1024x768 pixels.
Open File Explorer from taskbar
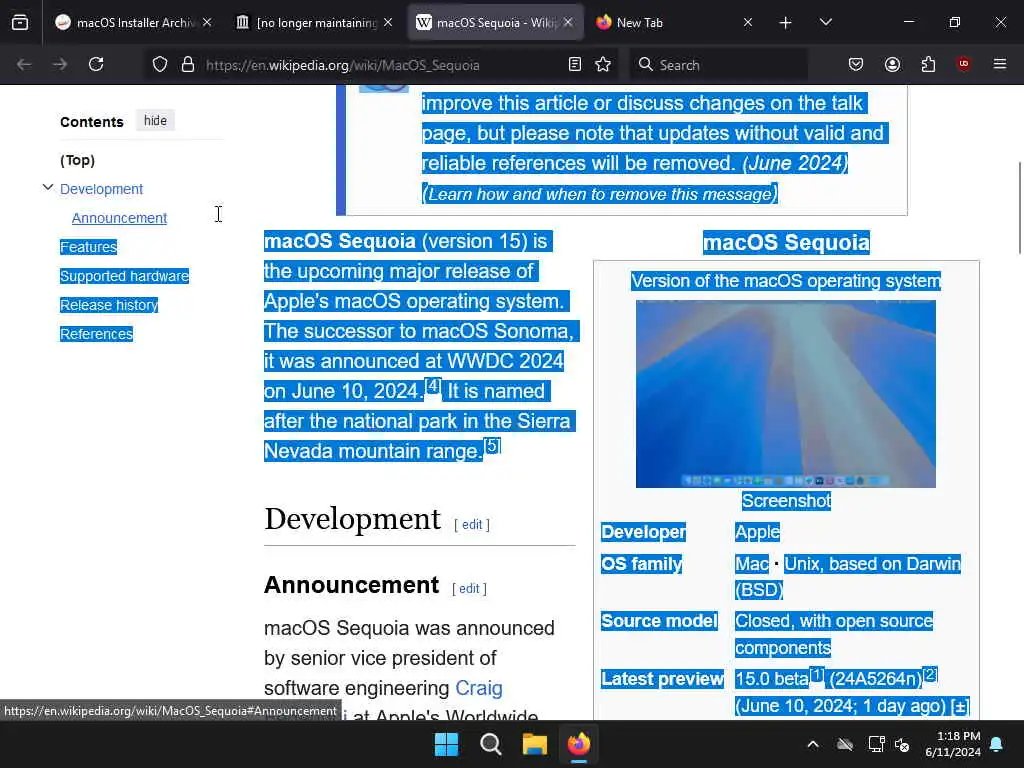click(x=534, y=744)
